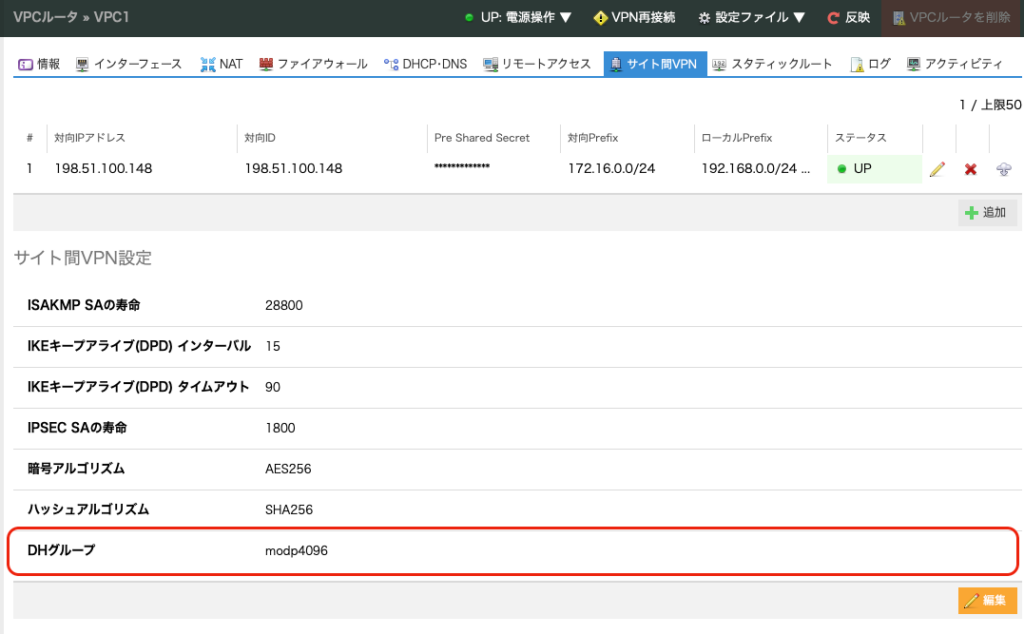Click the device icon at the end of row 1

pyautogui.click(x=1002, y=169)
